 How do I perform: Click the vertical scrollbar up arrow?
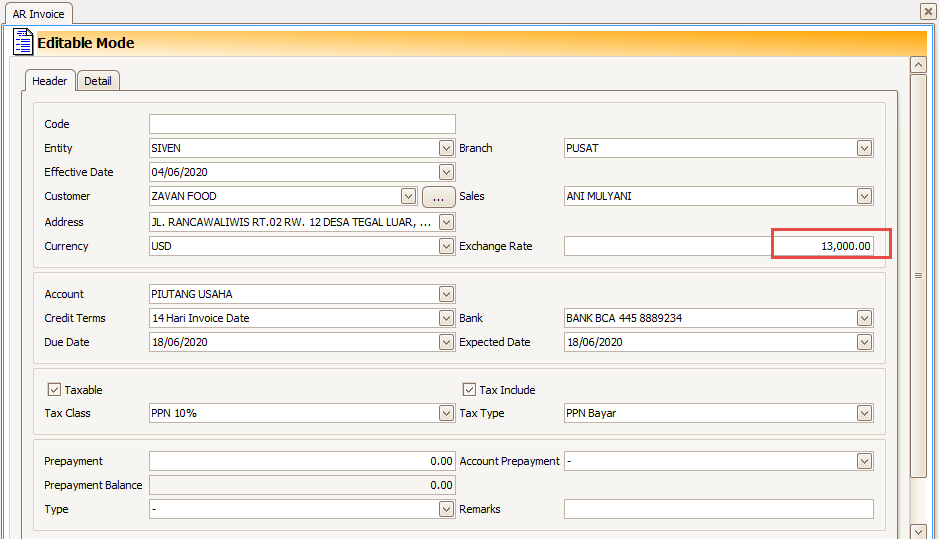click(919, 65)
